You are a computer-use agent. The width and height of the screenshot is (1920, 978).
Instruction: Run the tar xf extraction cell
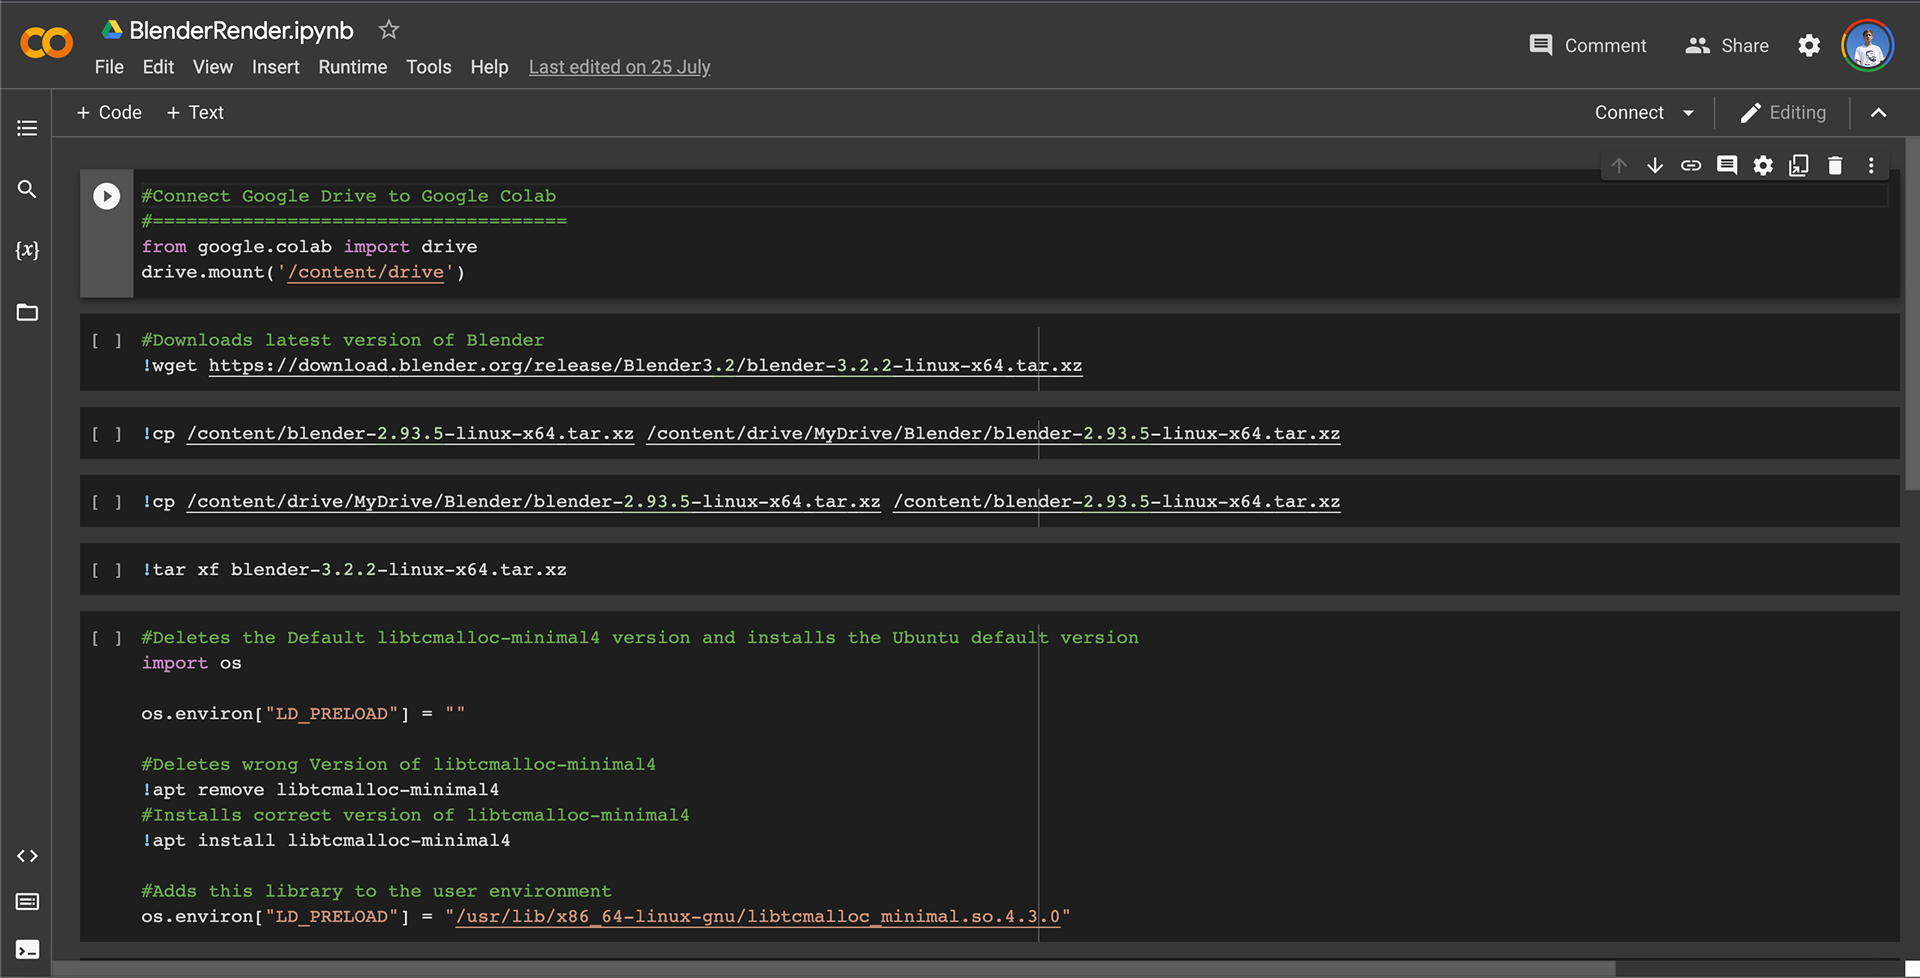tap(107, 570)
